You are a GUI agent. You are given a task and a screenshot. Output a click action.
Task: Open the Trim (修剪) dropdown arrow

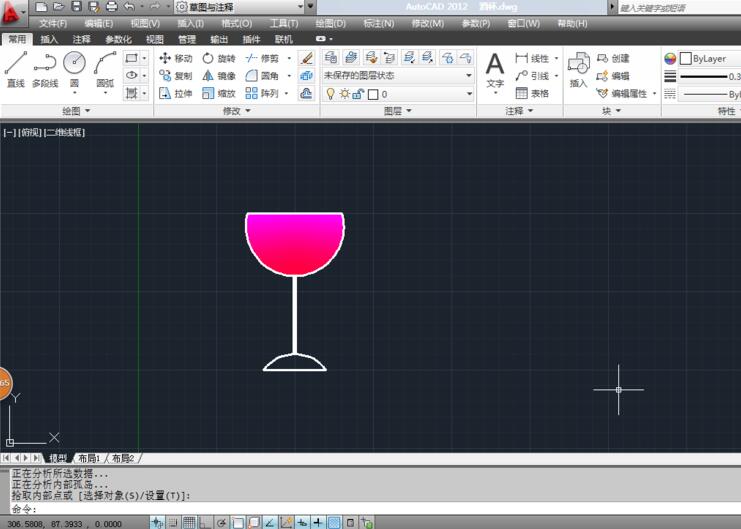289,58
